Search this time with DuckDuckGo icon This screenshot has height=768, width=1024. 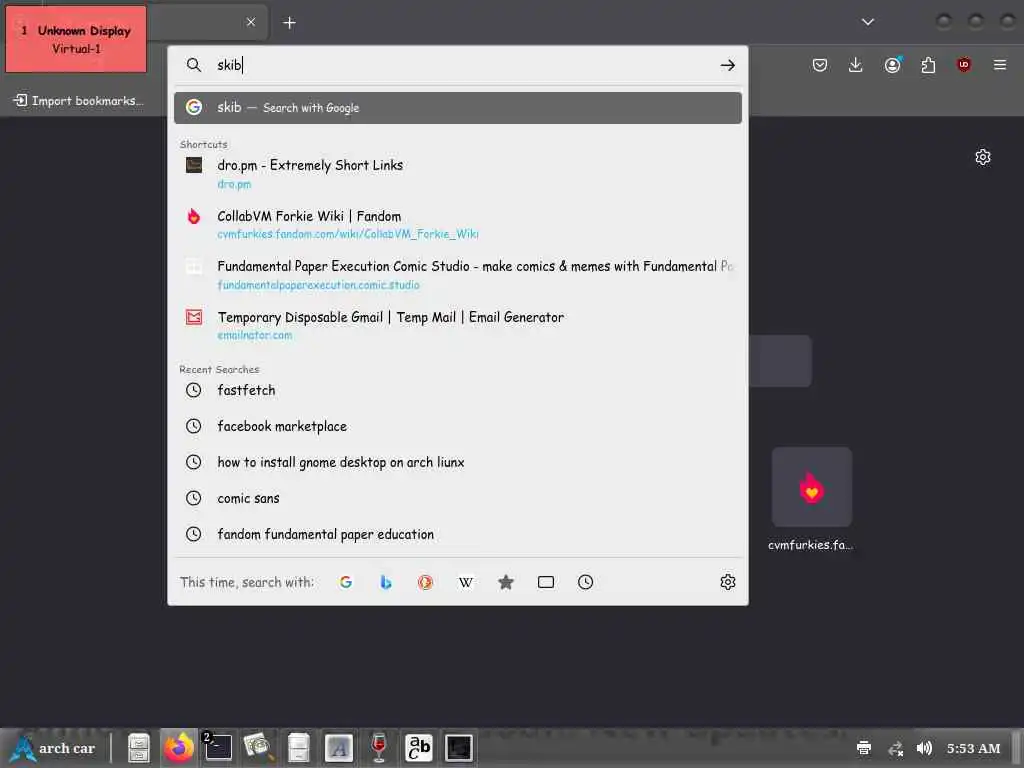tap(425, 582)
